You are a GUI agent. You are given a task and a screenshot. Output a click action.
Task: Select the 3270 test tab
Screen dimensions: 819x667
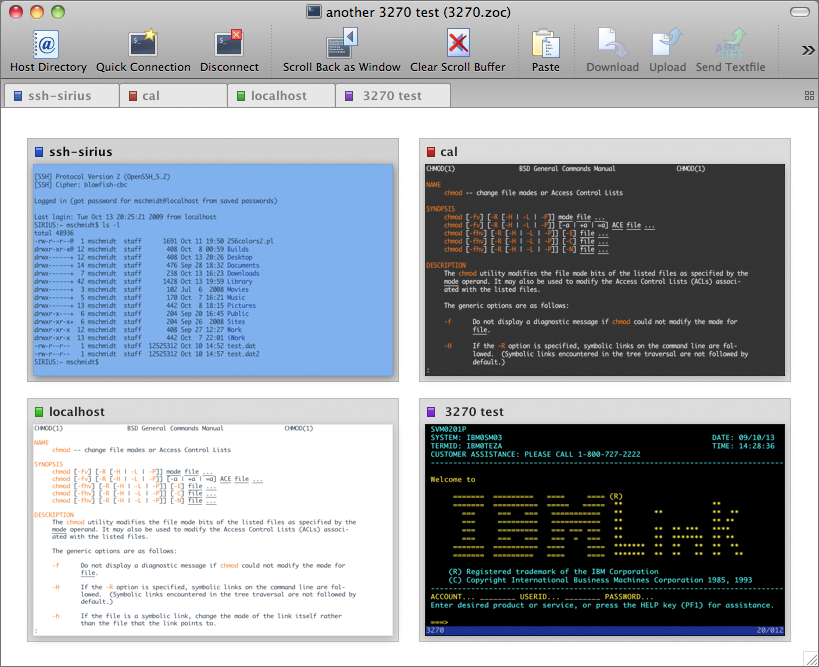tap(392, 96)
